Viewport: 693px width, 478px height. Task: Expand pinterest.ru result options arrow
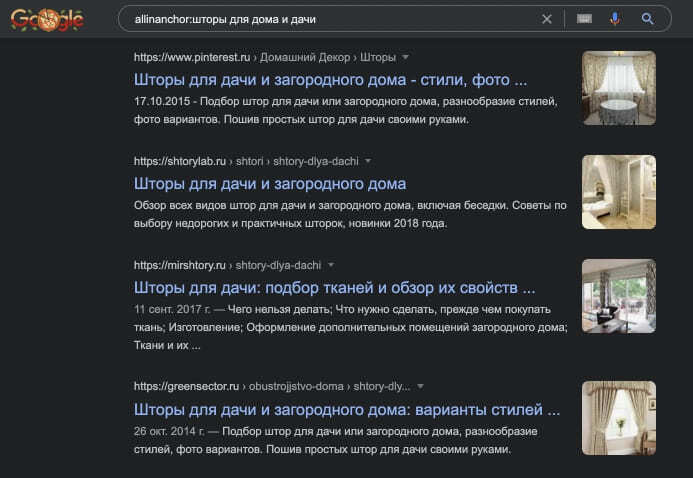[x=405, y=57]
